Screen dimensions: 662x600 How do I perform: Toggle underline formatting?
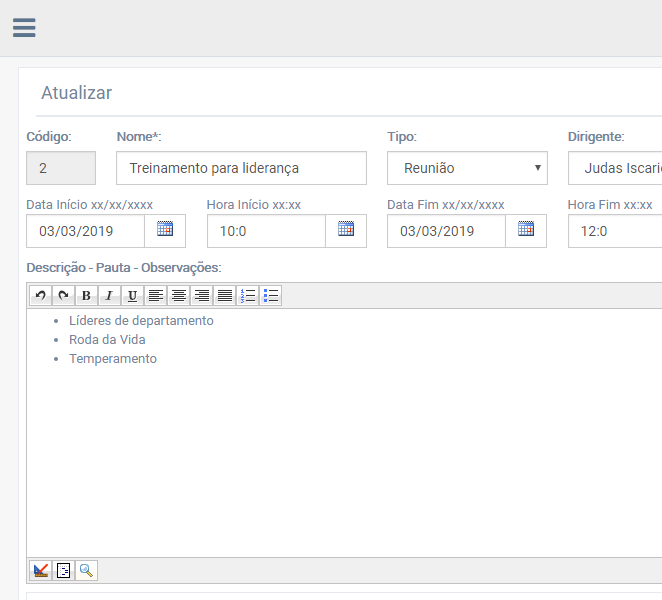click(x=133, y=296)
